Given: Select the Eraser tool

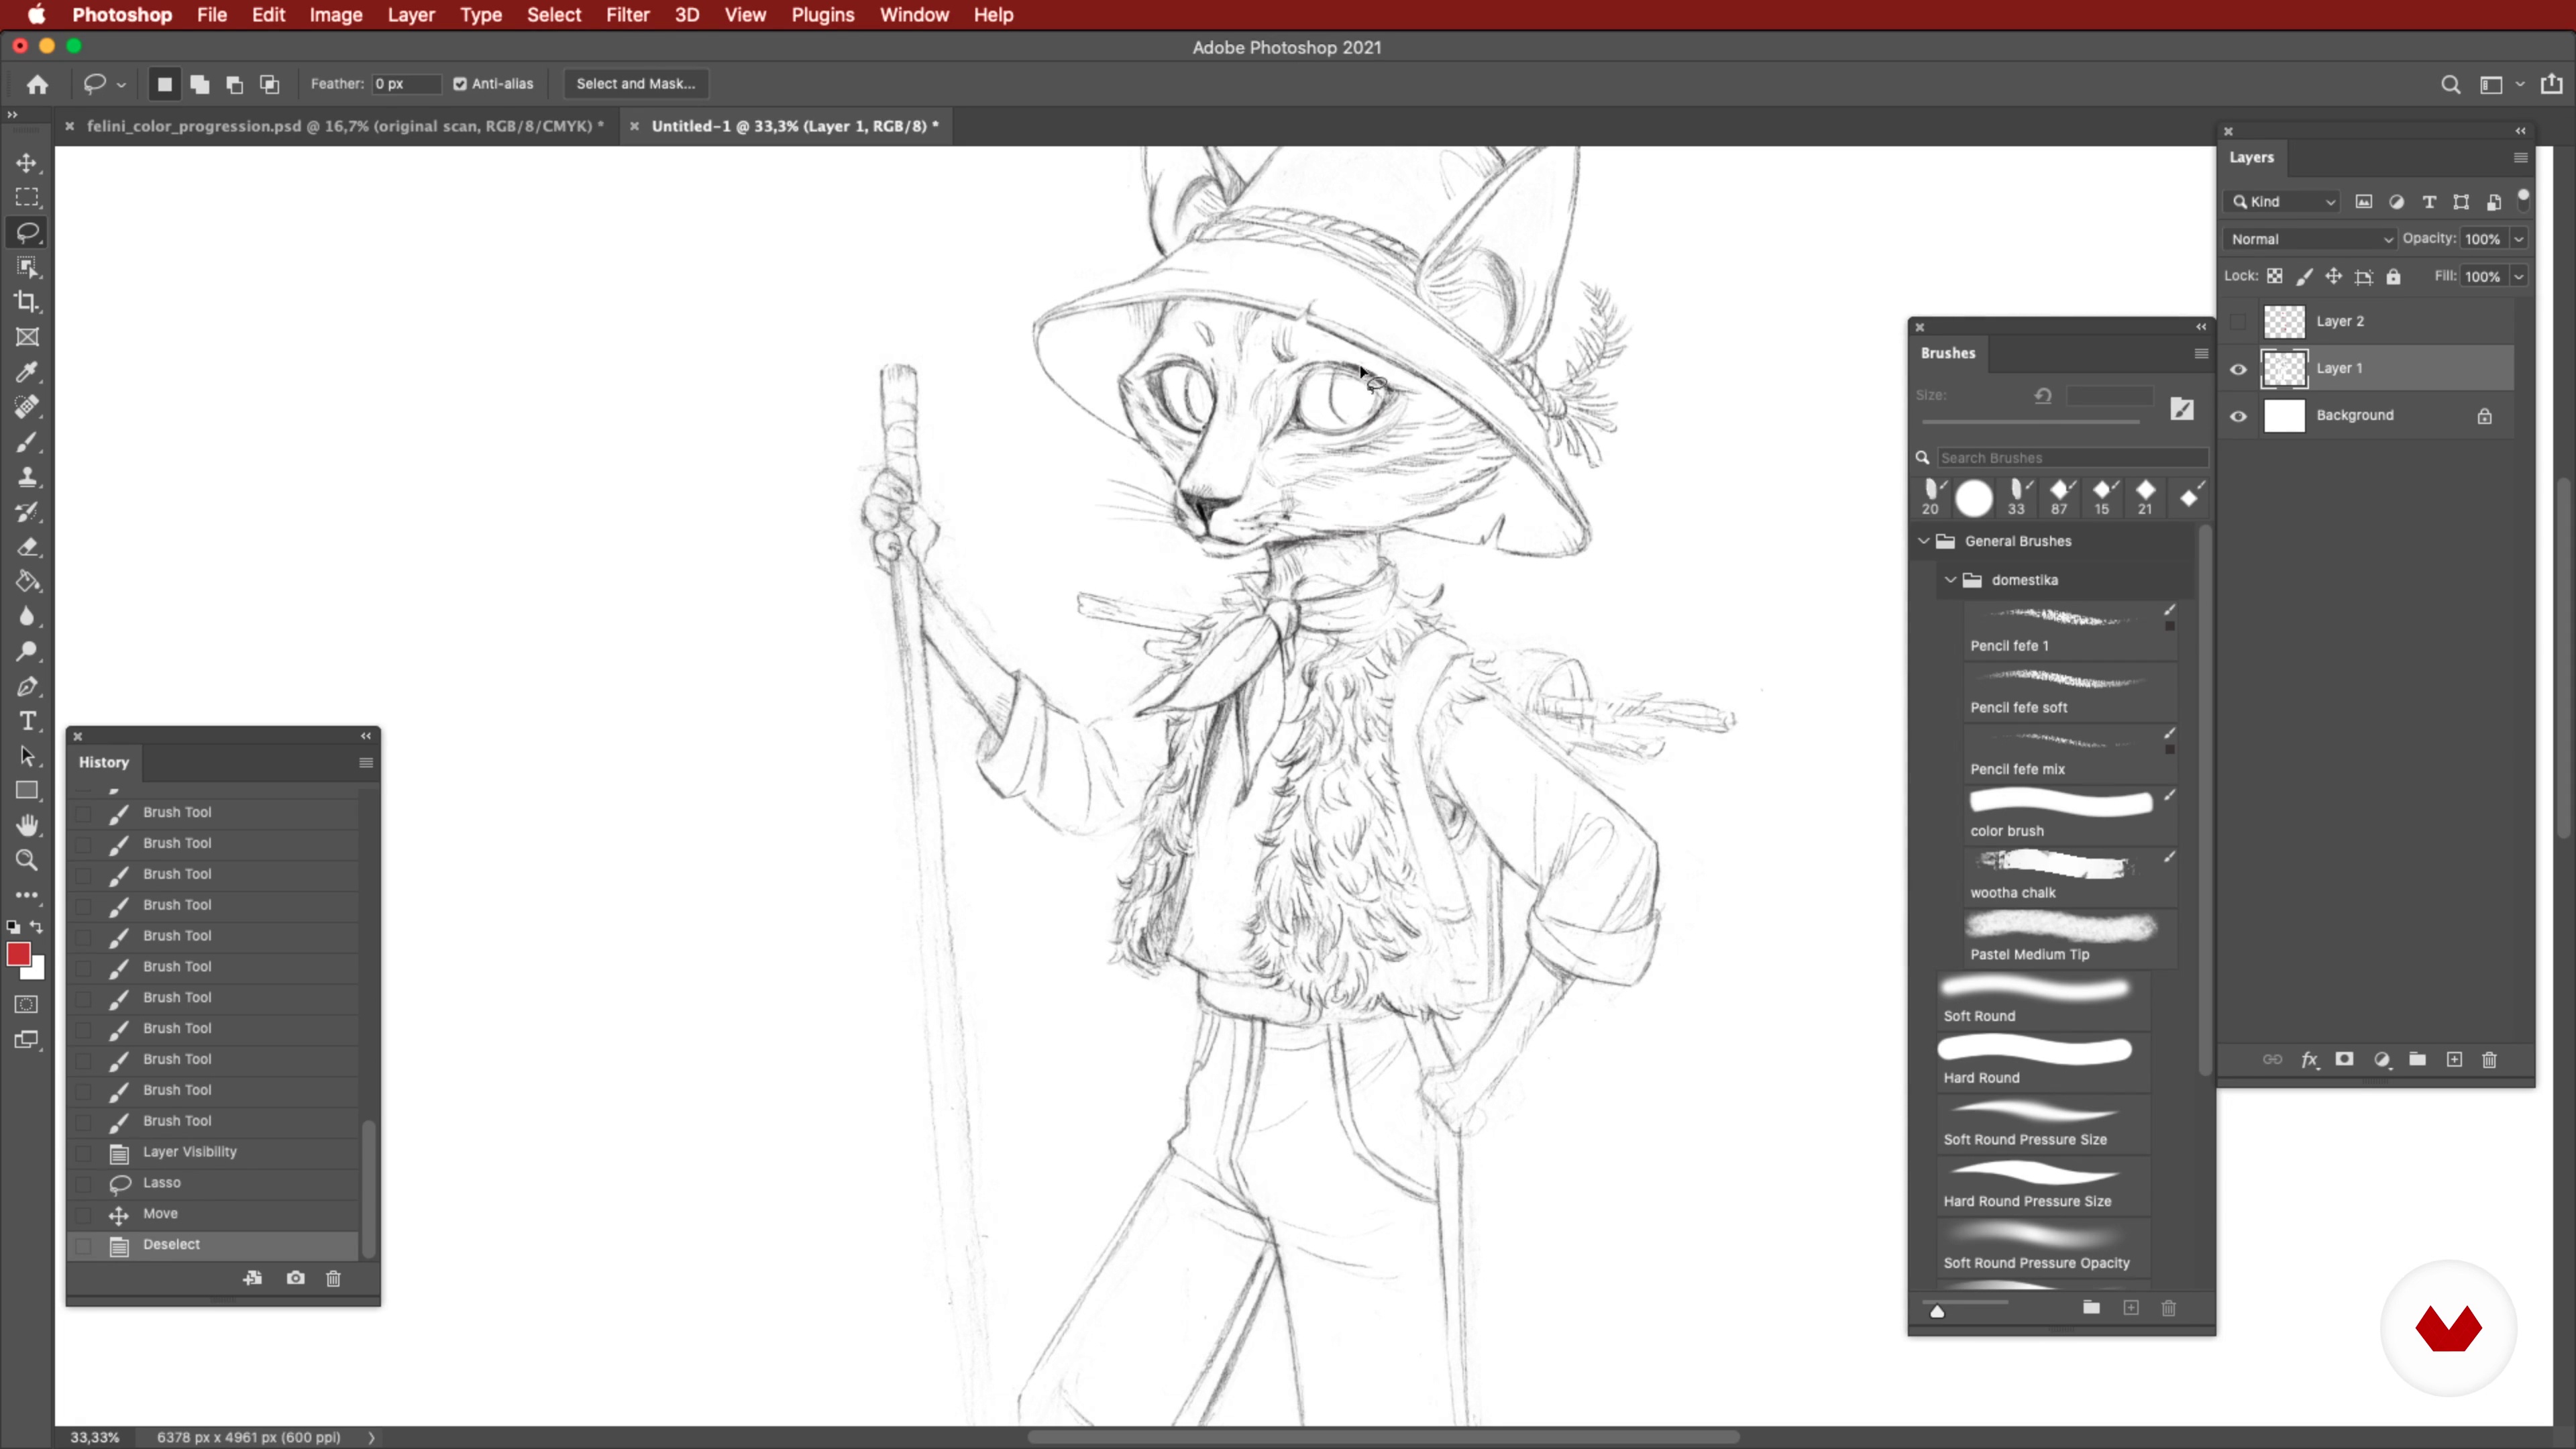Looking at the screenshot, I should tap(27, 547).
